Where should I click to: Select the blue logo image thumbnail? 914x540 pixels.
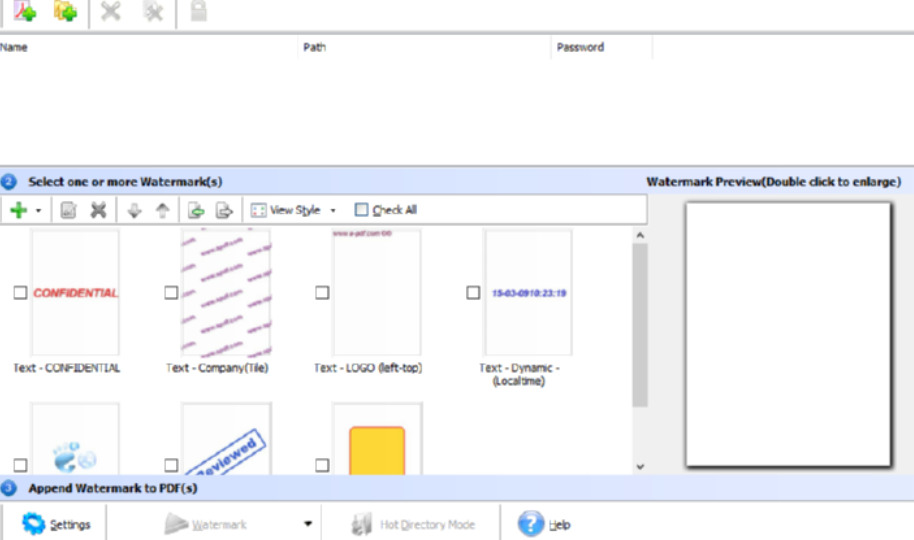[75, 439]
